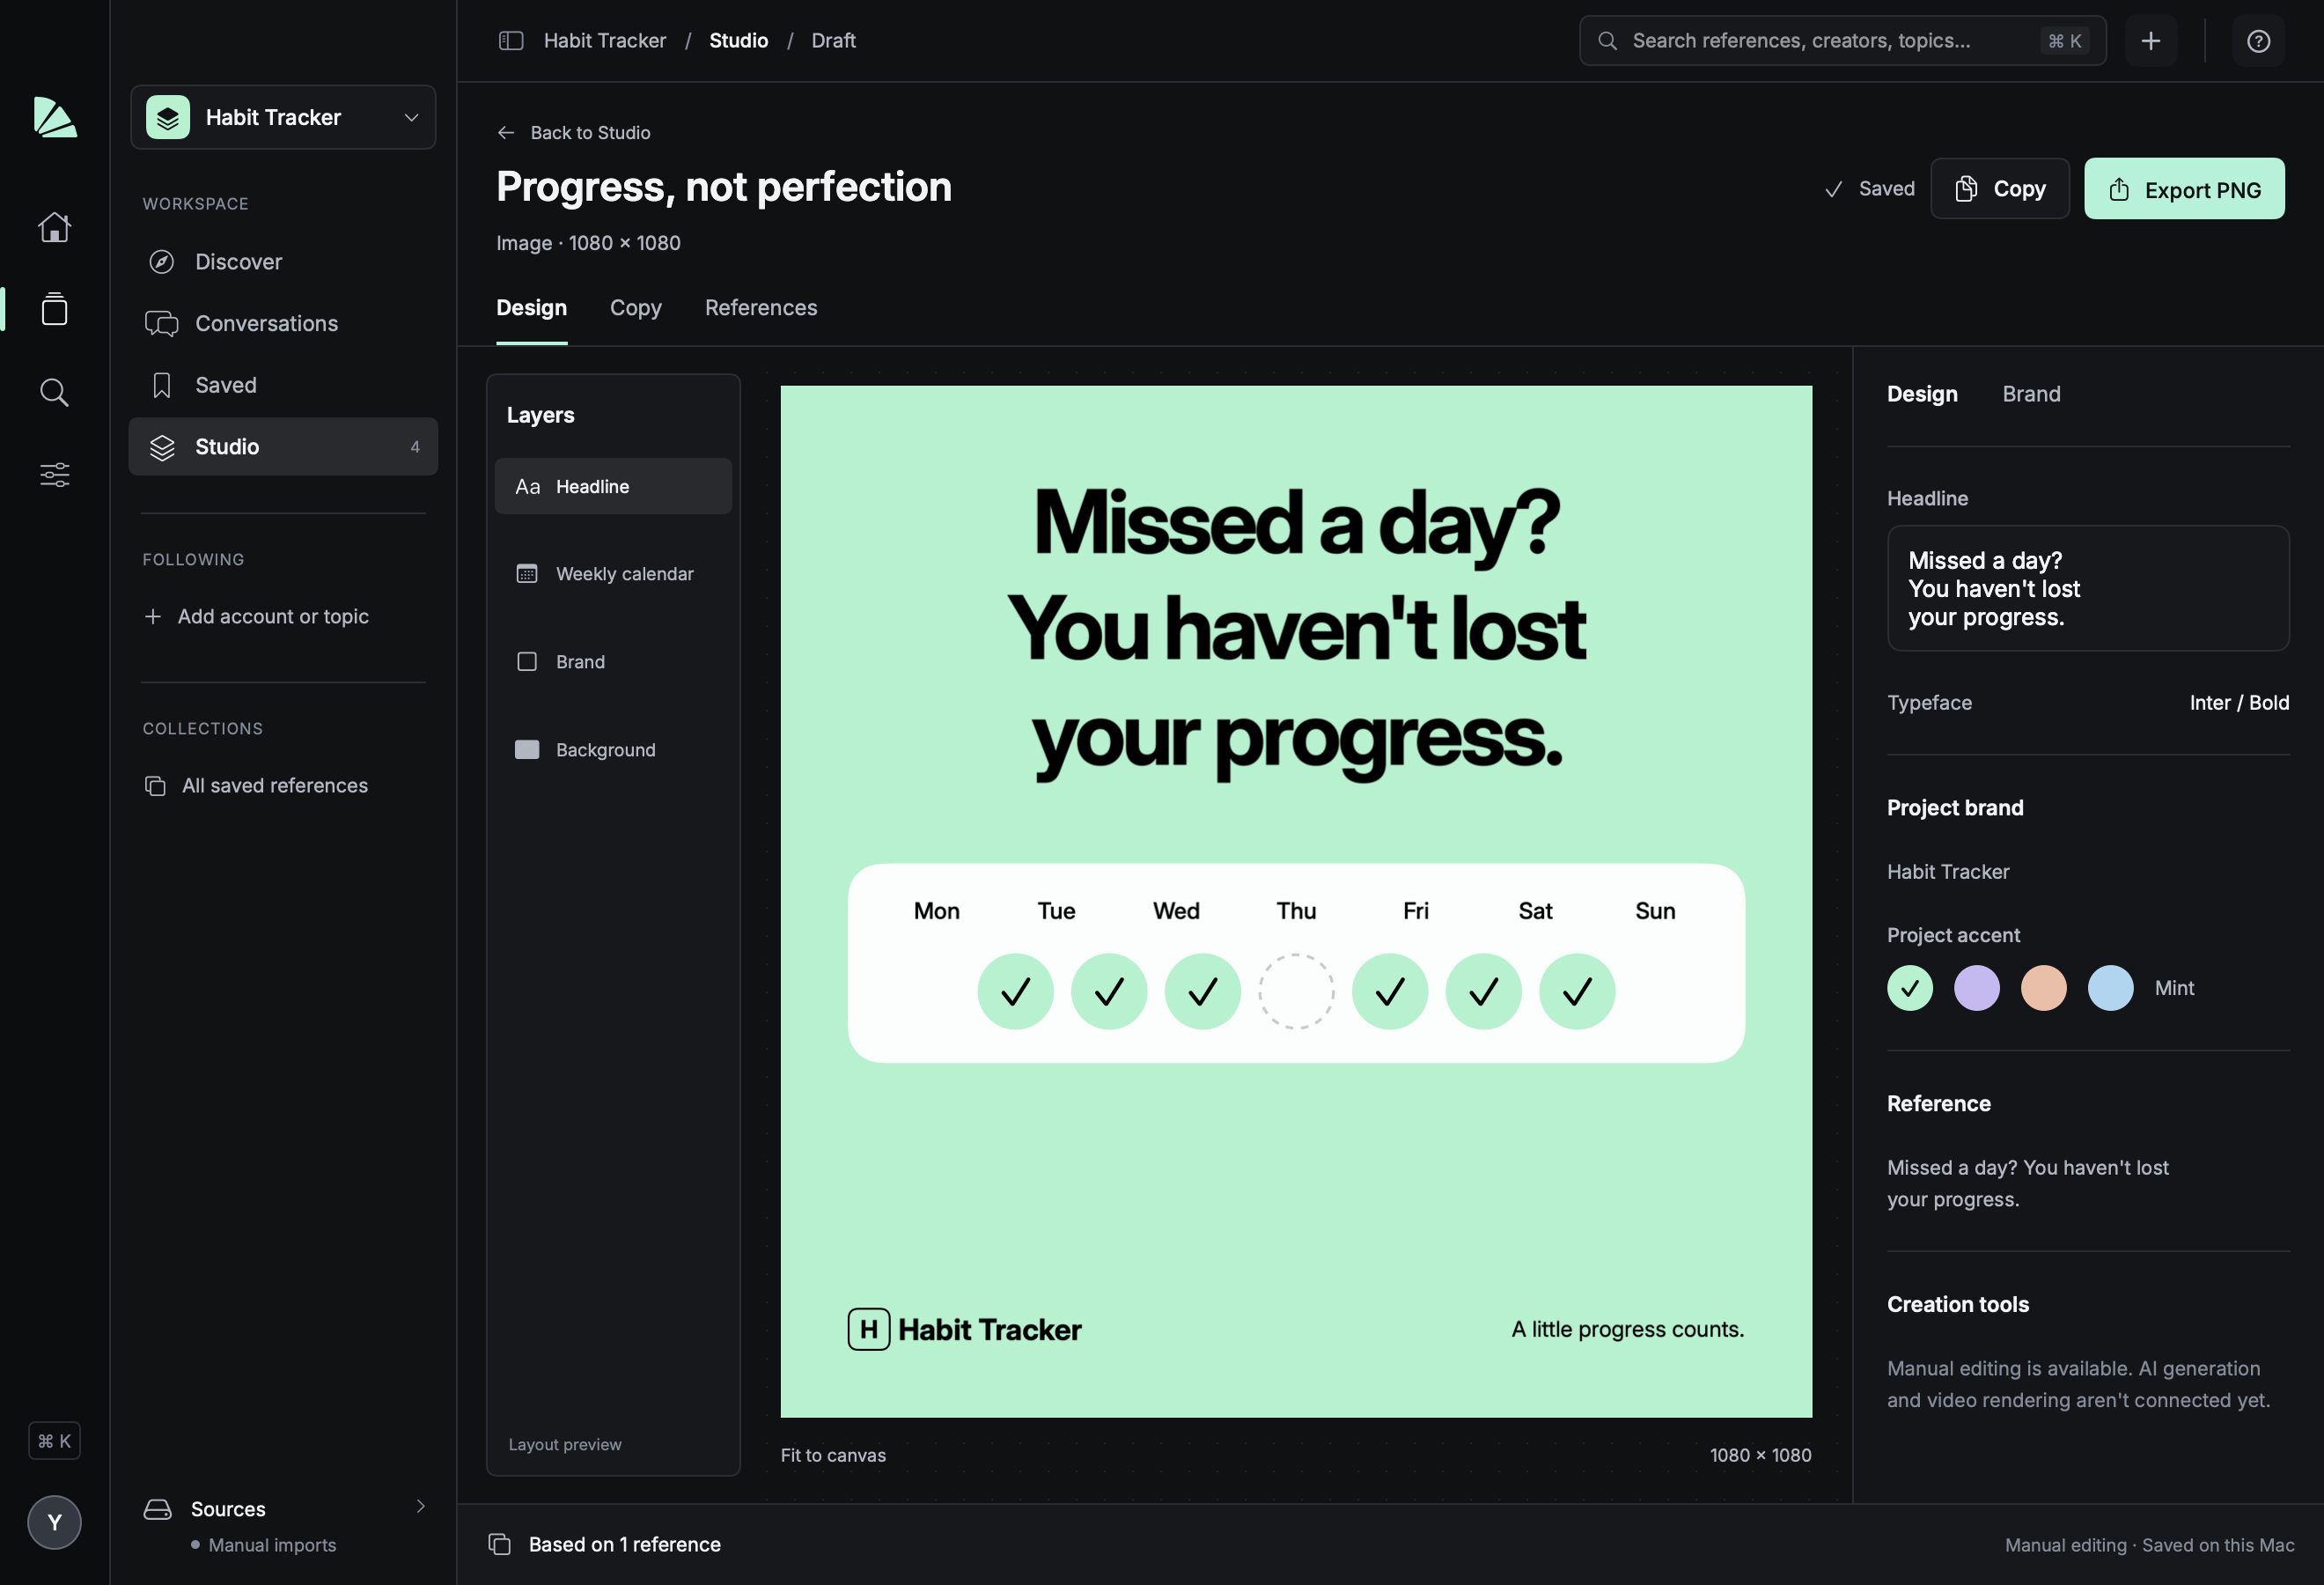Select the Weekly calendar layer row
The width and height of the screenshot is (2324, 1585).
[613, 574]
